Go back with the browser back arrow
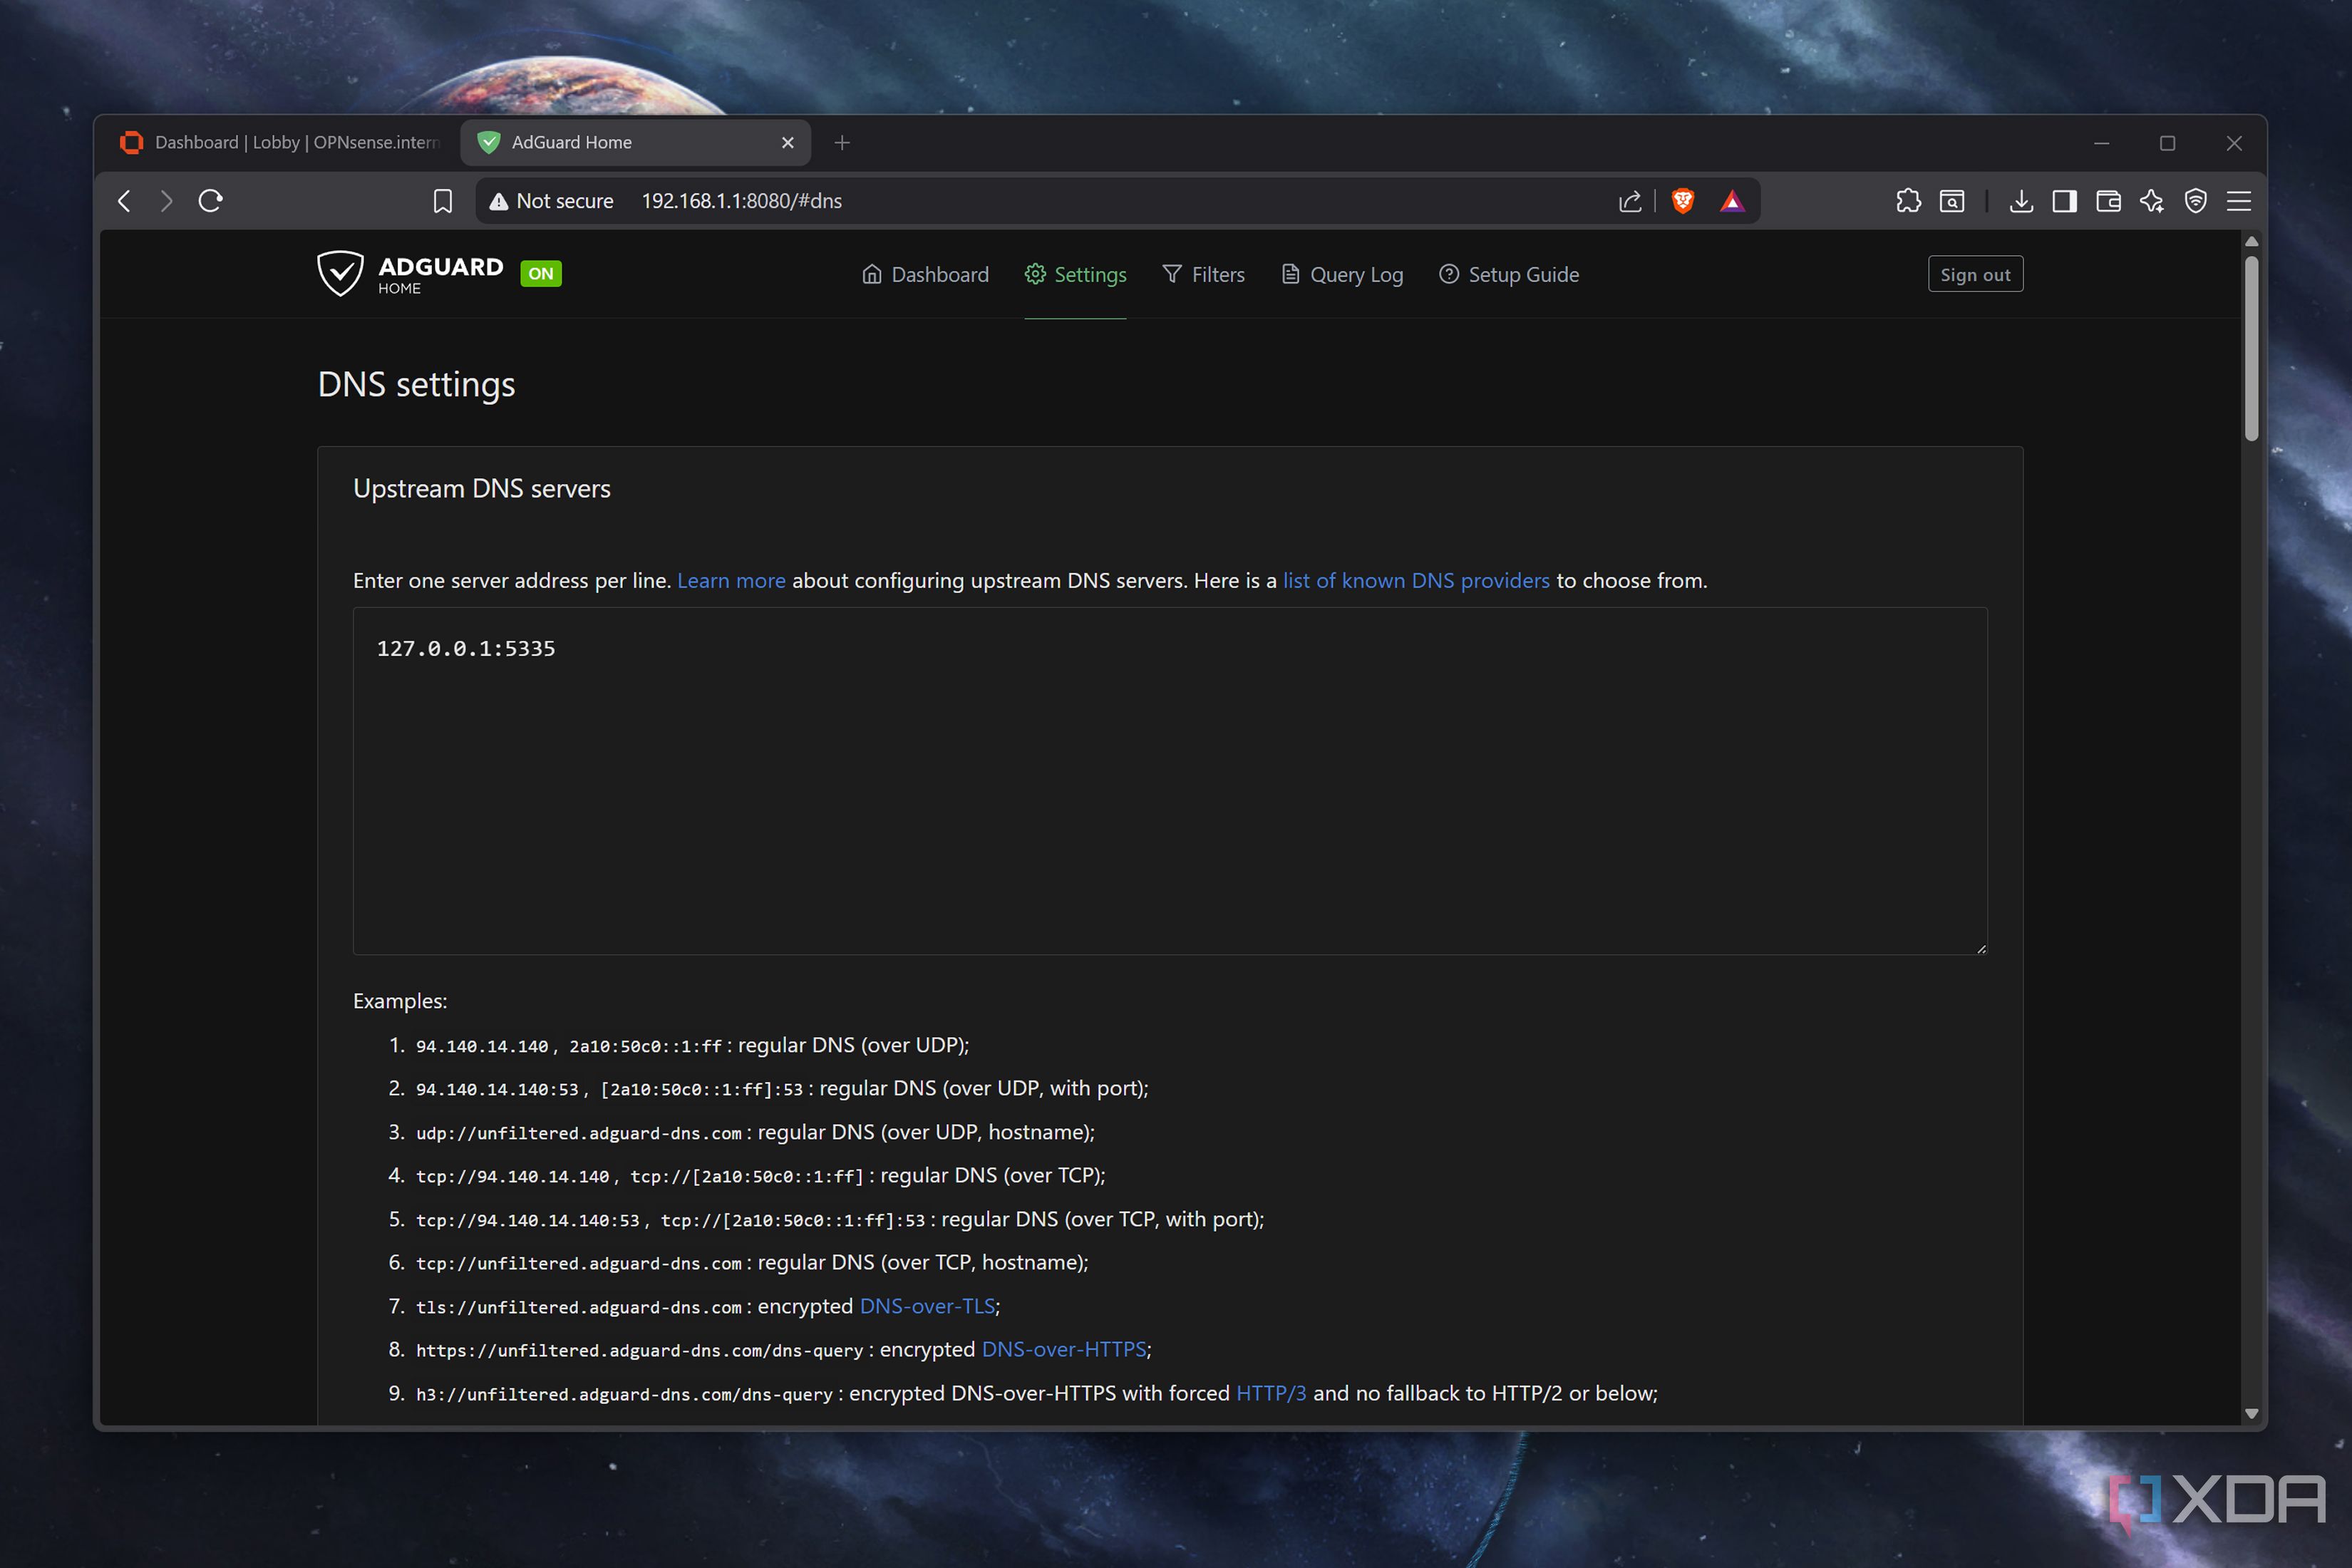2352x1568 pixels. [125, 201]
